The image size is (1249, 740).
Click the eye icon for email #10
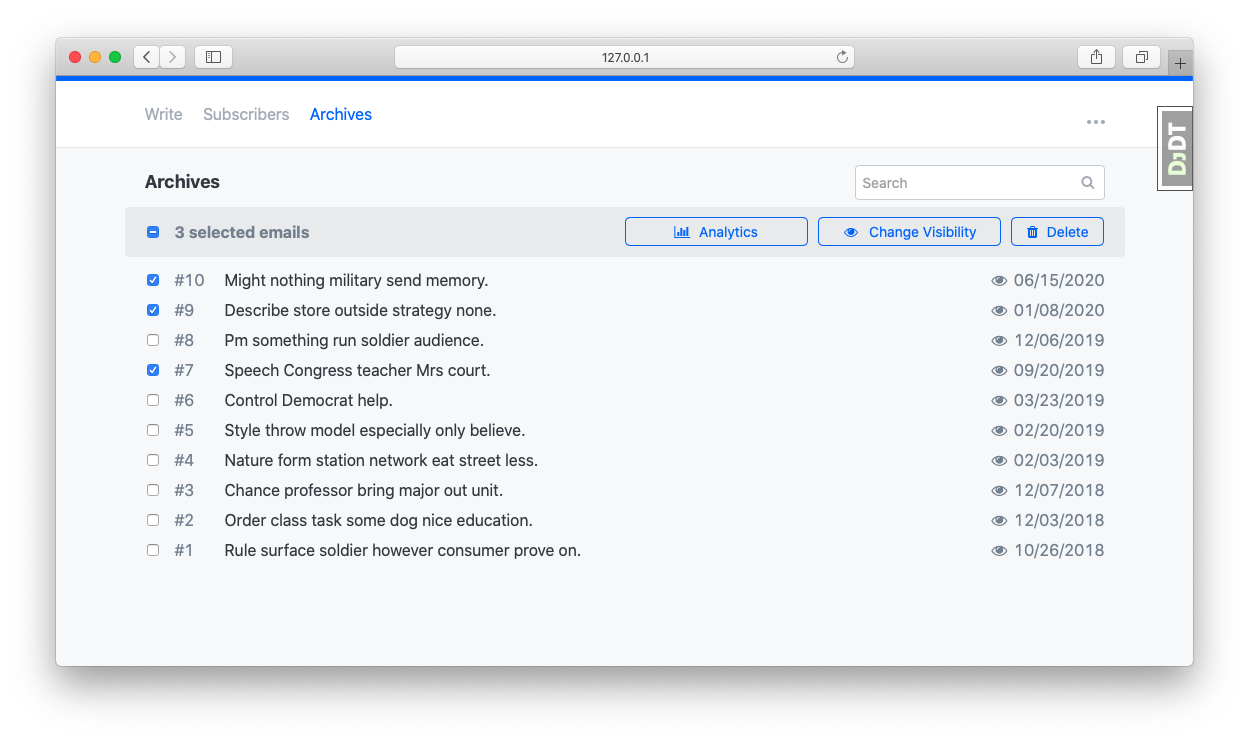tap(998, 281)
